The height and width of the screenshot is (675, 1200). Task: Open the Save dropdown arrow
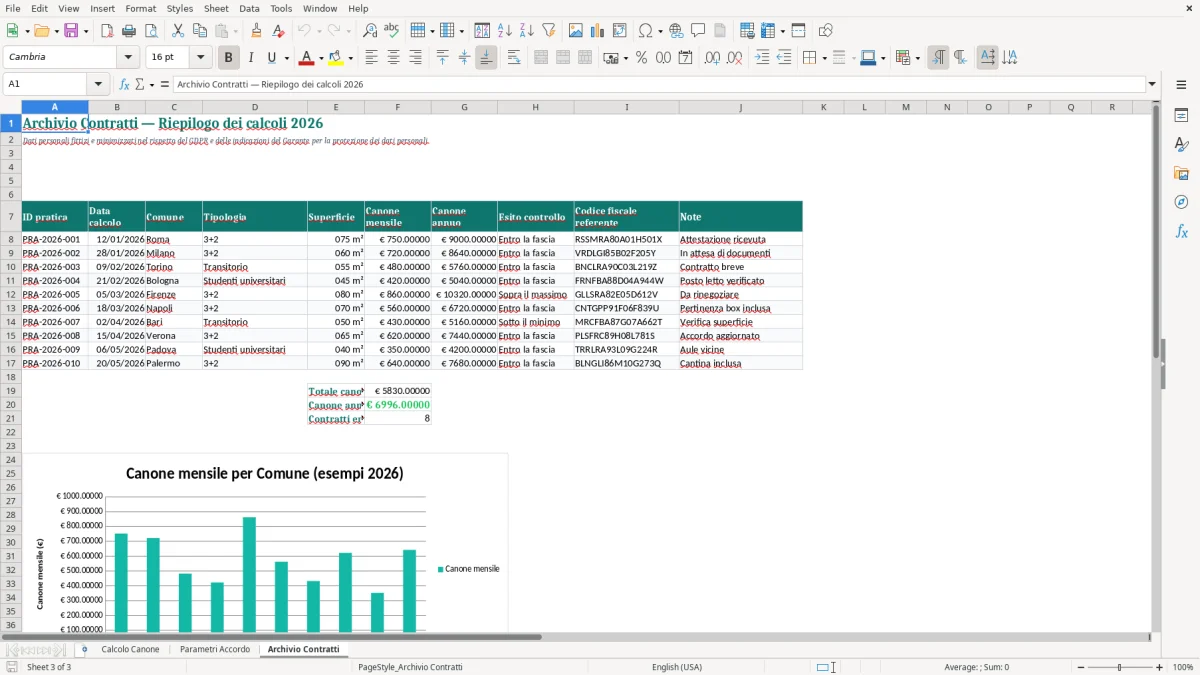click(x=85, y=30)
